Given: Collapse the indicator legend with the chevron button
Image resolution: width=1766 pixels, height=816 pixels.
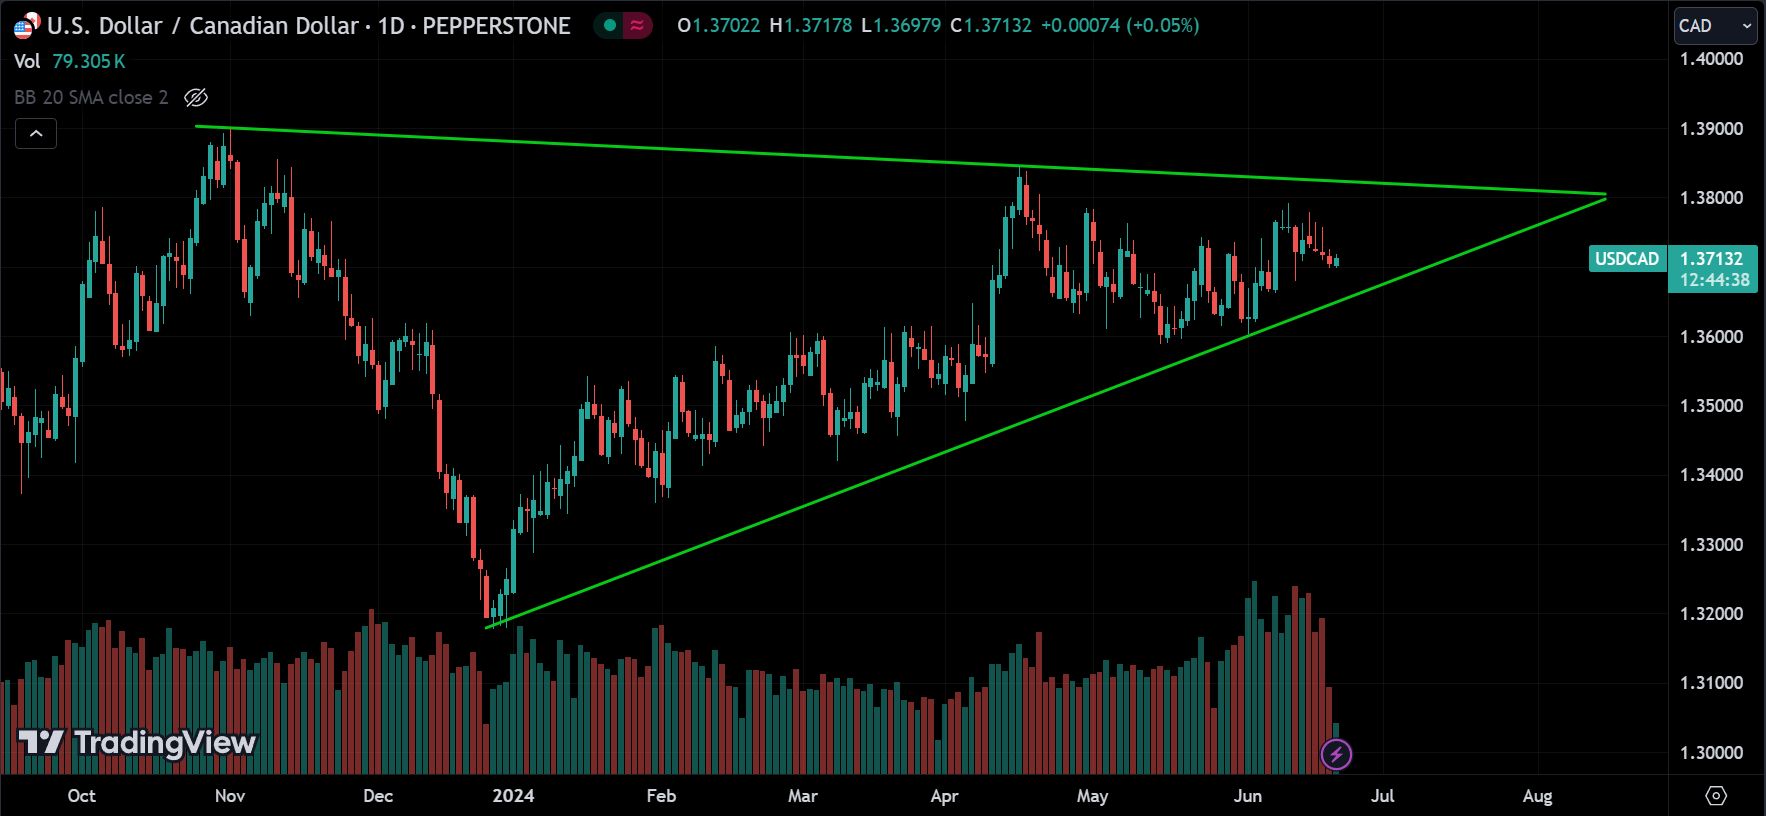Looking at the screenshot, I should point(36,133).
